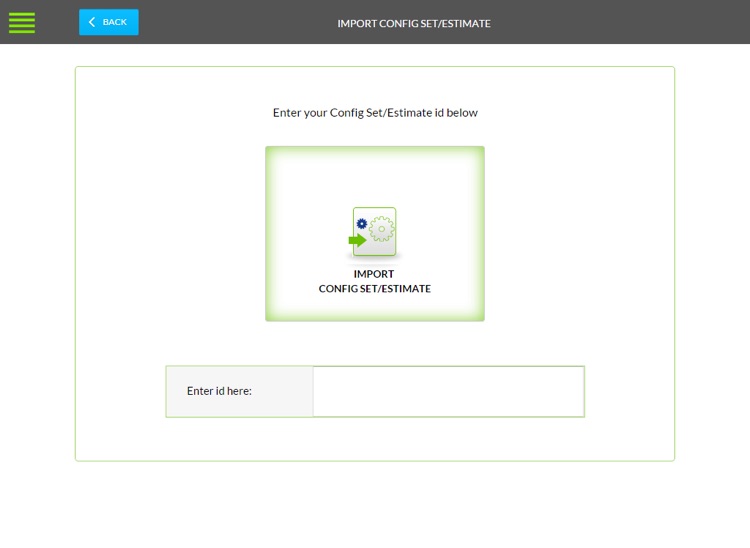The width and height of the screenshot is (750, 548).
Task: Open the green hamburger menu
Action: (22, 22)
